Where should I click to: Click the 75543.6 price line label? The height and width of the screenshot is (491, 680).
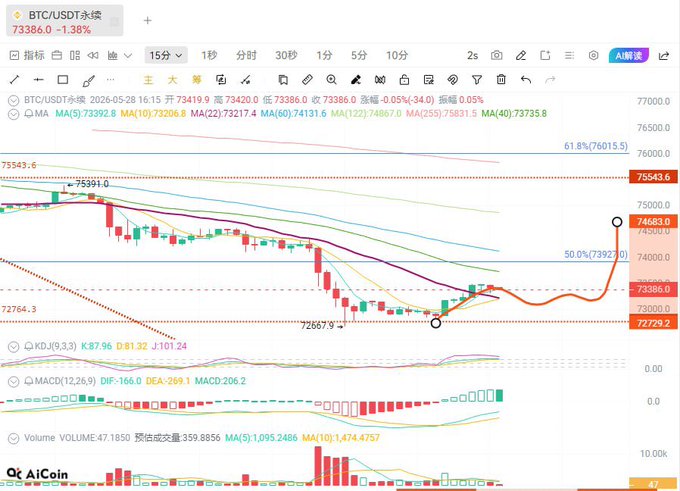[653, 177]
